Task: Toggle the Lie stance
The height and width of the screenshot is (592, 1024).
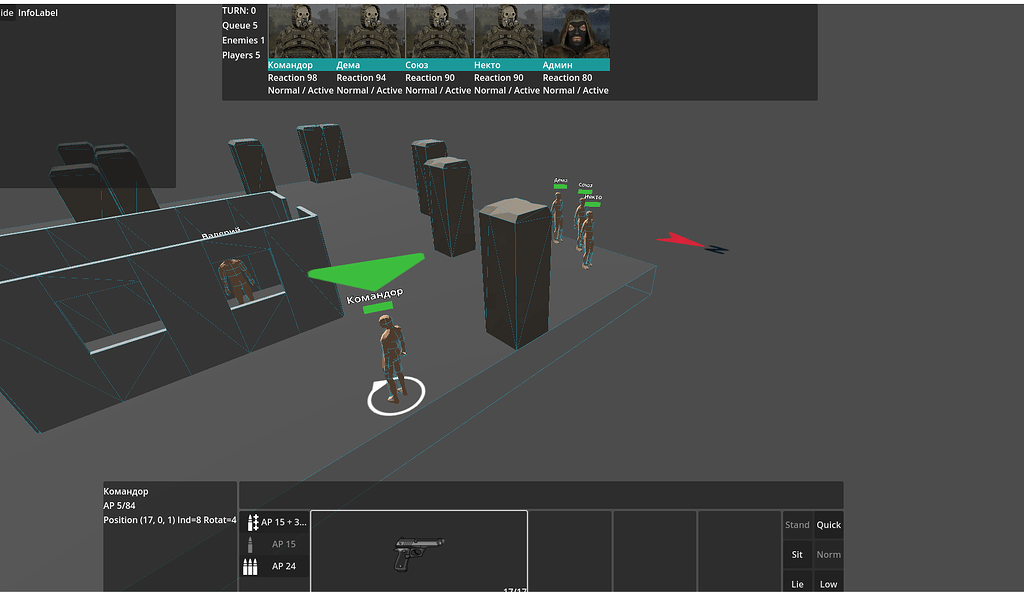Action: coord(797,584)
